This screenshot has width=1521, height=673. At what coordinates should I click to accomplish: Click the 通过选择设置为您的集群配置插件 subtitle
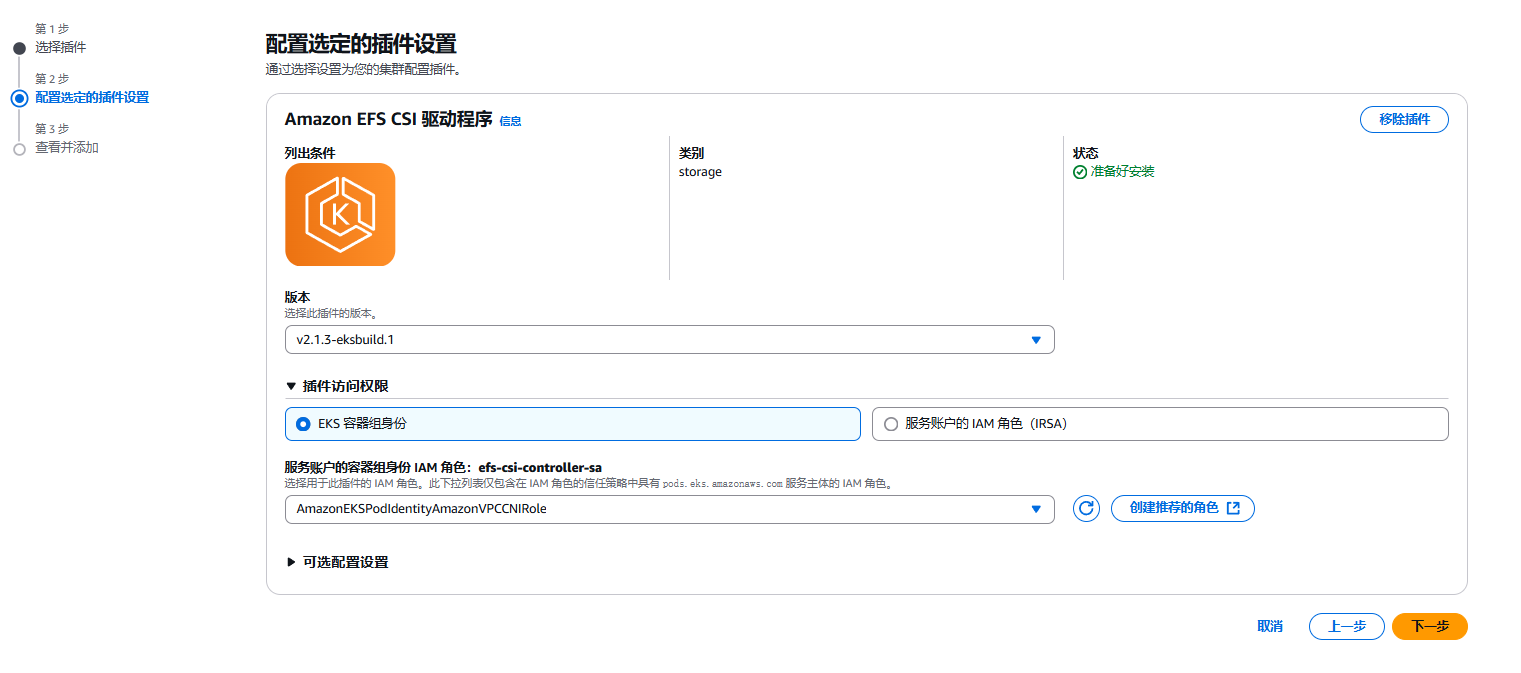364,70
